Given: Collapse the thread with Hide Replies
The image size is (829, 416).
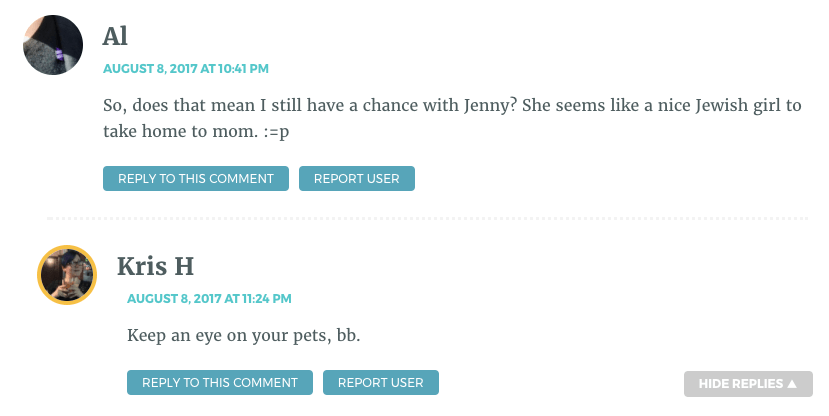Looking at the screenshot, I should [x=747, y=384].
